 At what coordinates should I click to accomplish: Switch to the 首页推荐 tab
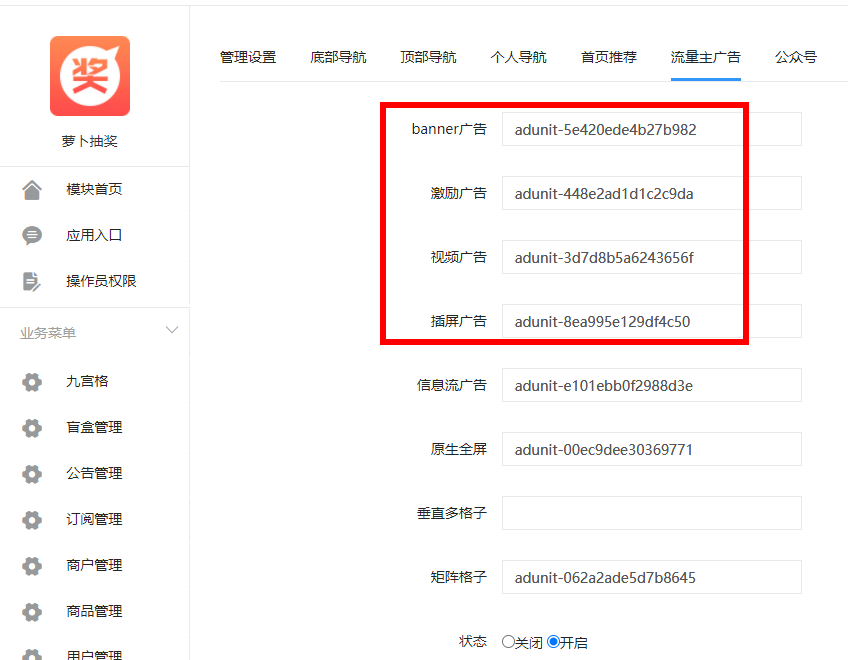coord(608,57)
